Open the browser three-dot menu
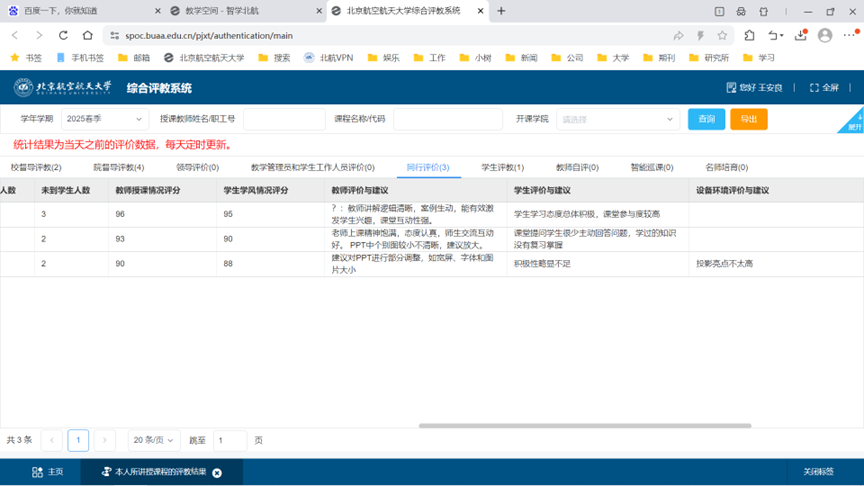864x486 pixels. pyautogui.click(x=850, y=35)
